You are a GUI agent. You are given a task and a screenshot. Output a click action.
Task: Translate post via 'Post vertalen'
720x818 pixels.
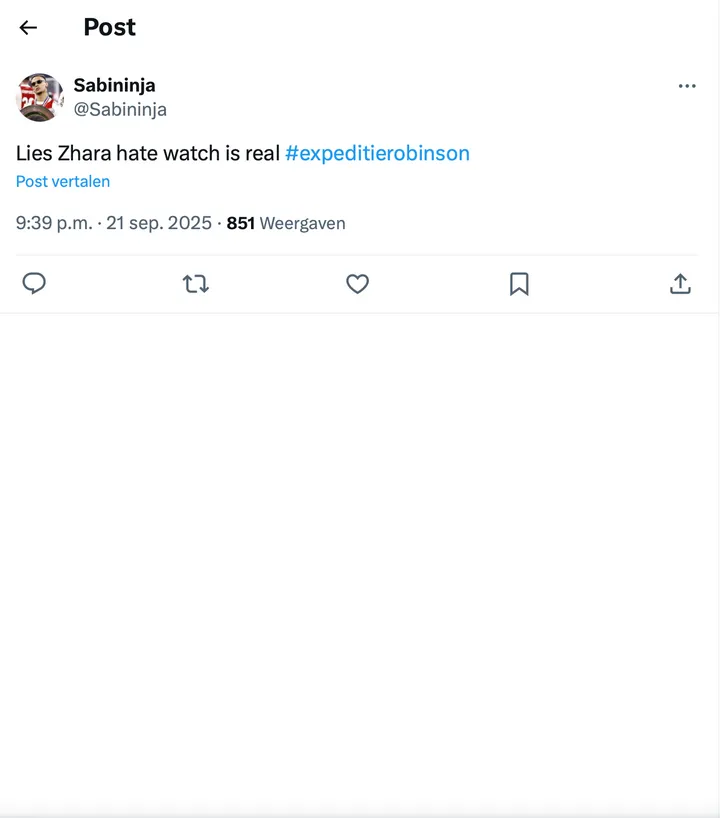[x=63, y=181]
